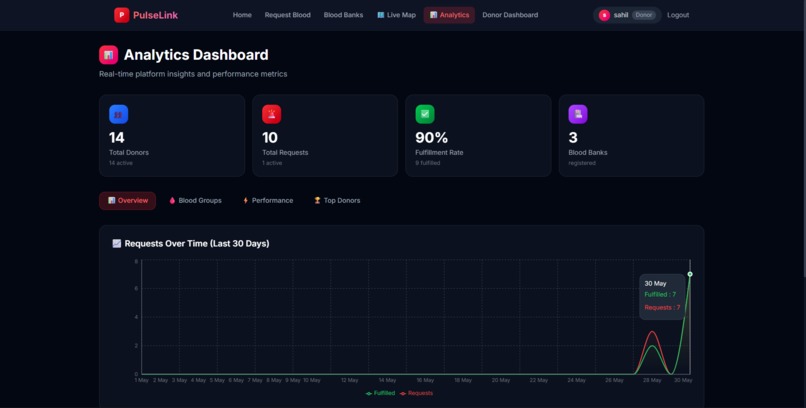This screenshot has width=806, height=408.
Task: Click the Requests Over Time chart icon
Action: coord(117,244)
